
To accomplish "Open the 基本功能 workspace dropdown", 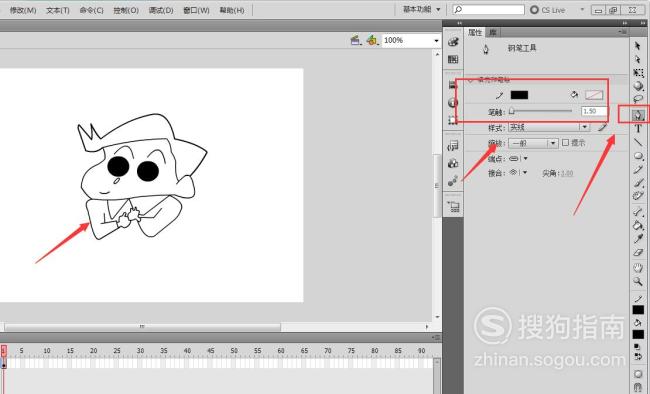I will (422, 9).
